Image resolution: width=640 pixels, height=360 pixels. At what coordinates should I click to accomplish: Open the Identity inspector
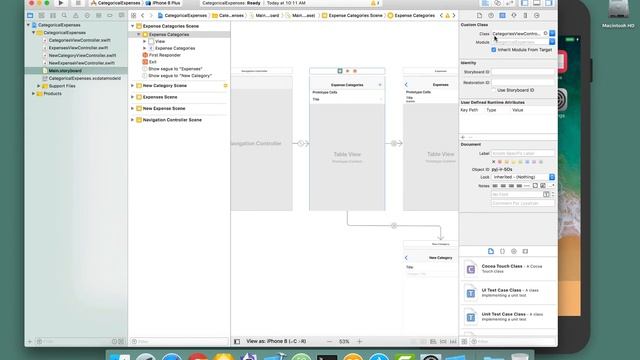502,16
